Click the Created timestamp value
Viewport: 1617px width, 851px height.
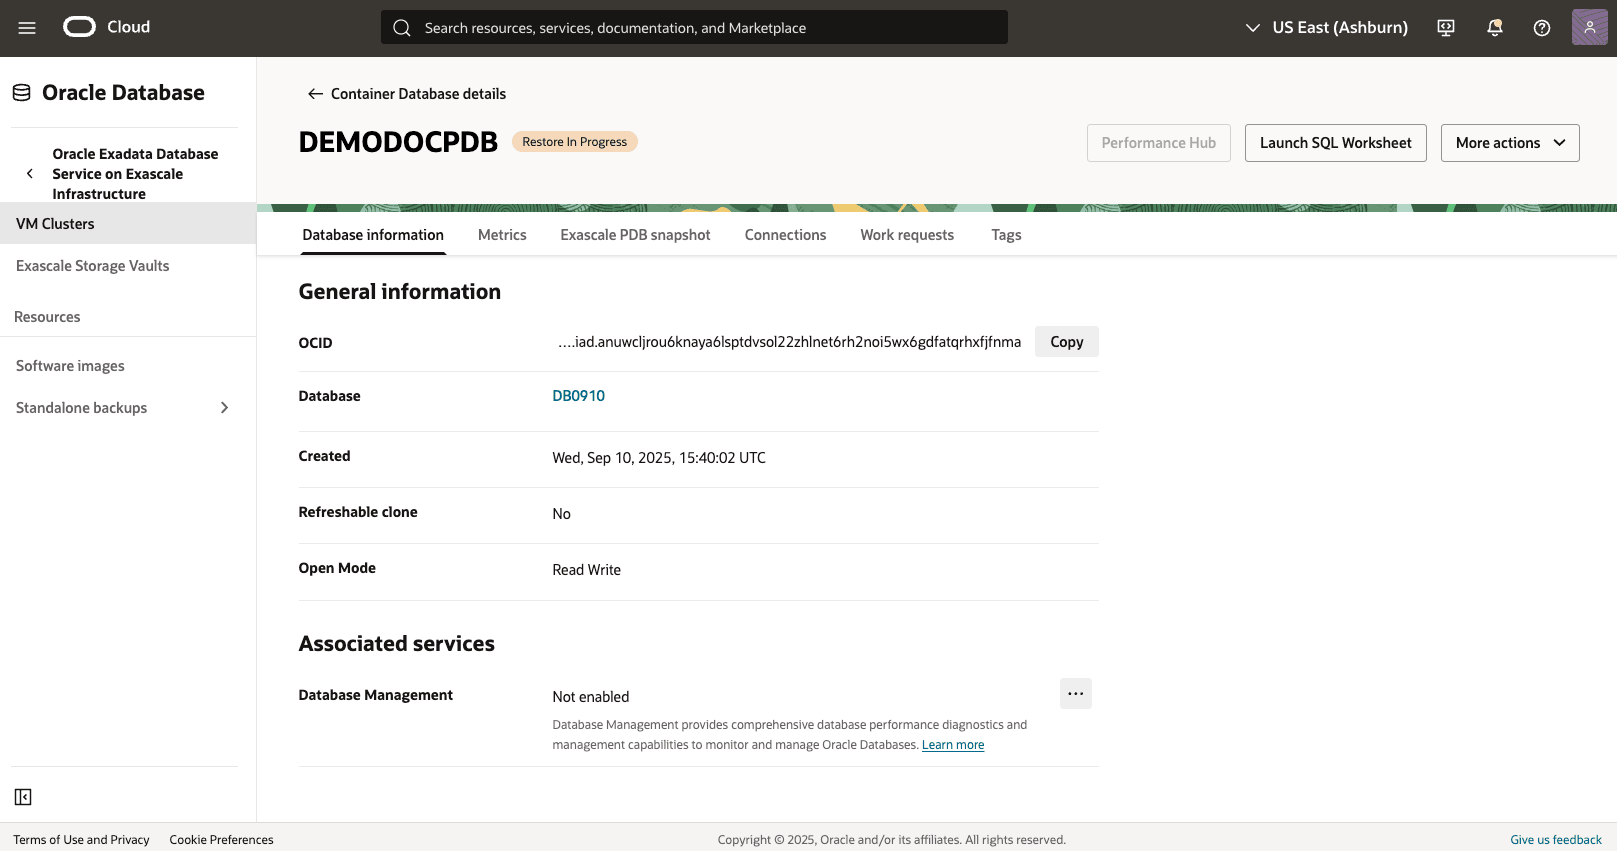tap(659, 458)
